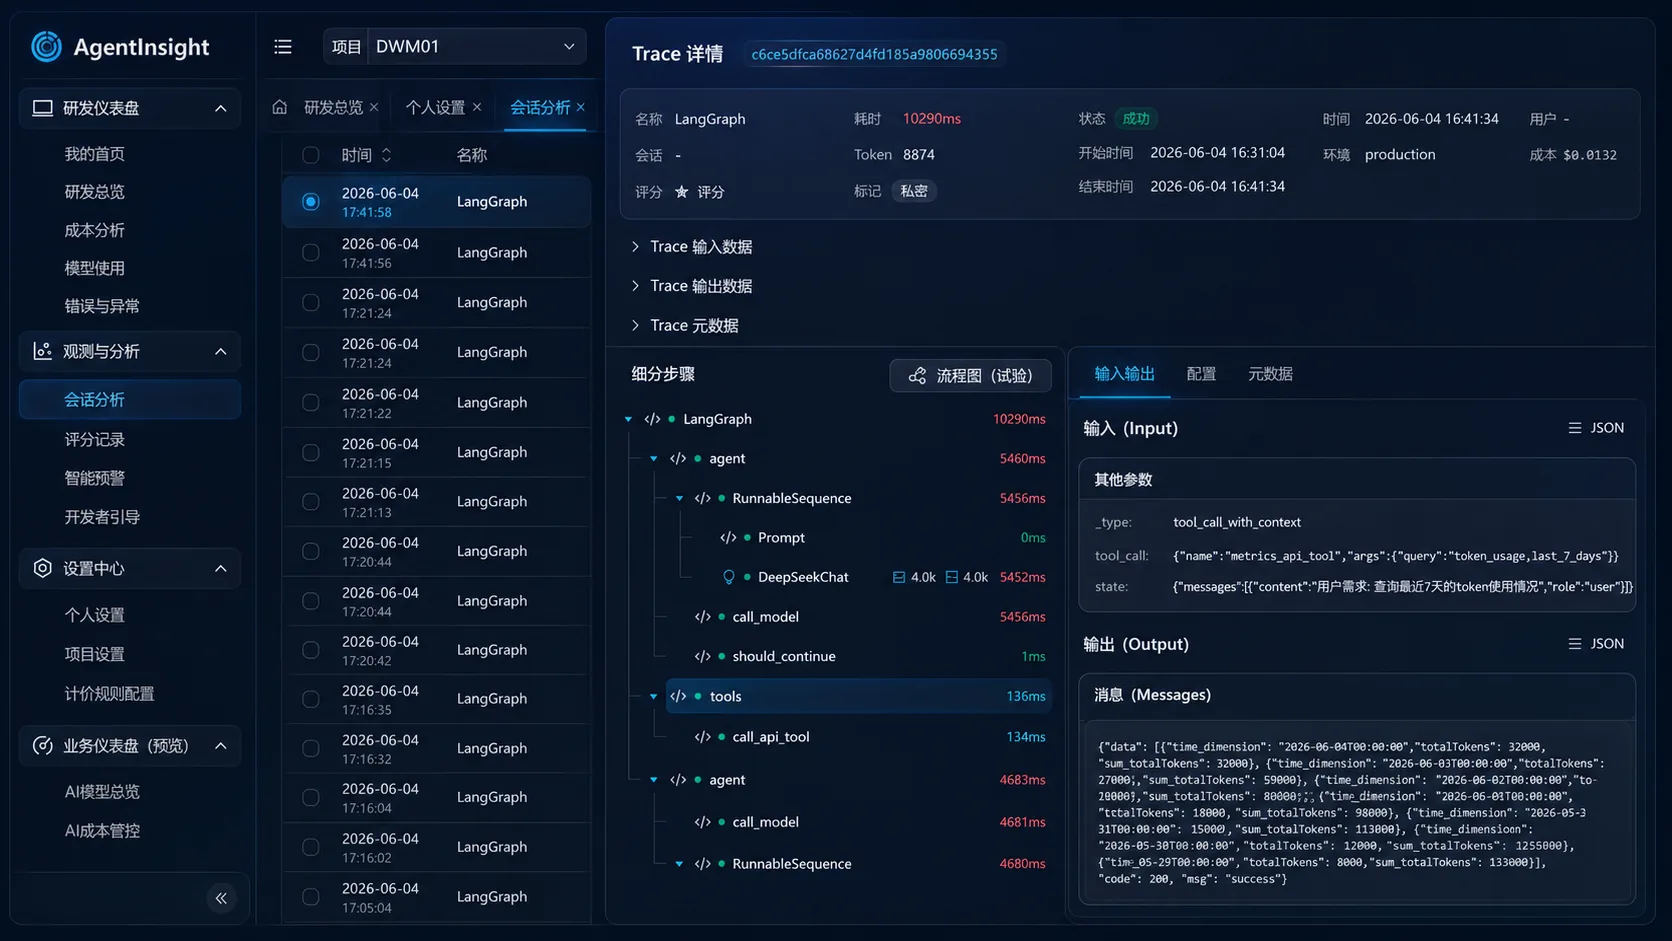This screenshot has height=941, width=1672.
Task: Select radio for 17:05:04 row
Action: 311,897
